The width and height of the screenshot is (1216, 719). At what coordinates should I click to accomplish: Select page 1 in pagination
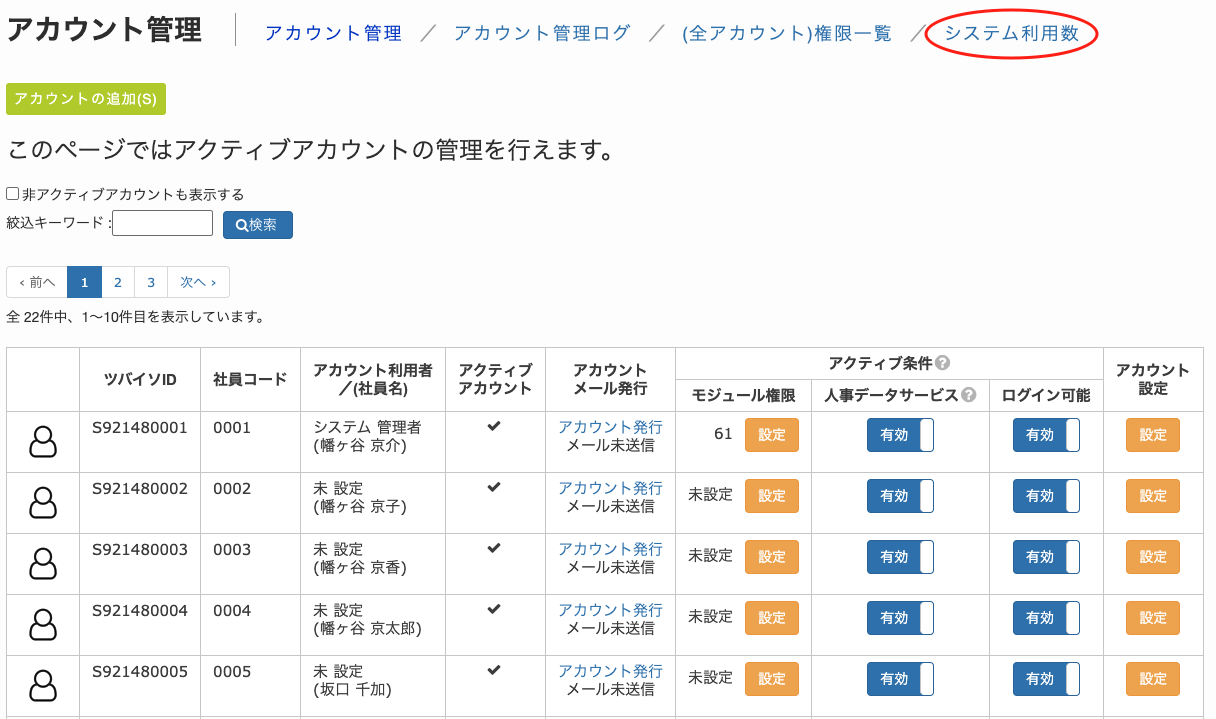84,282
